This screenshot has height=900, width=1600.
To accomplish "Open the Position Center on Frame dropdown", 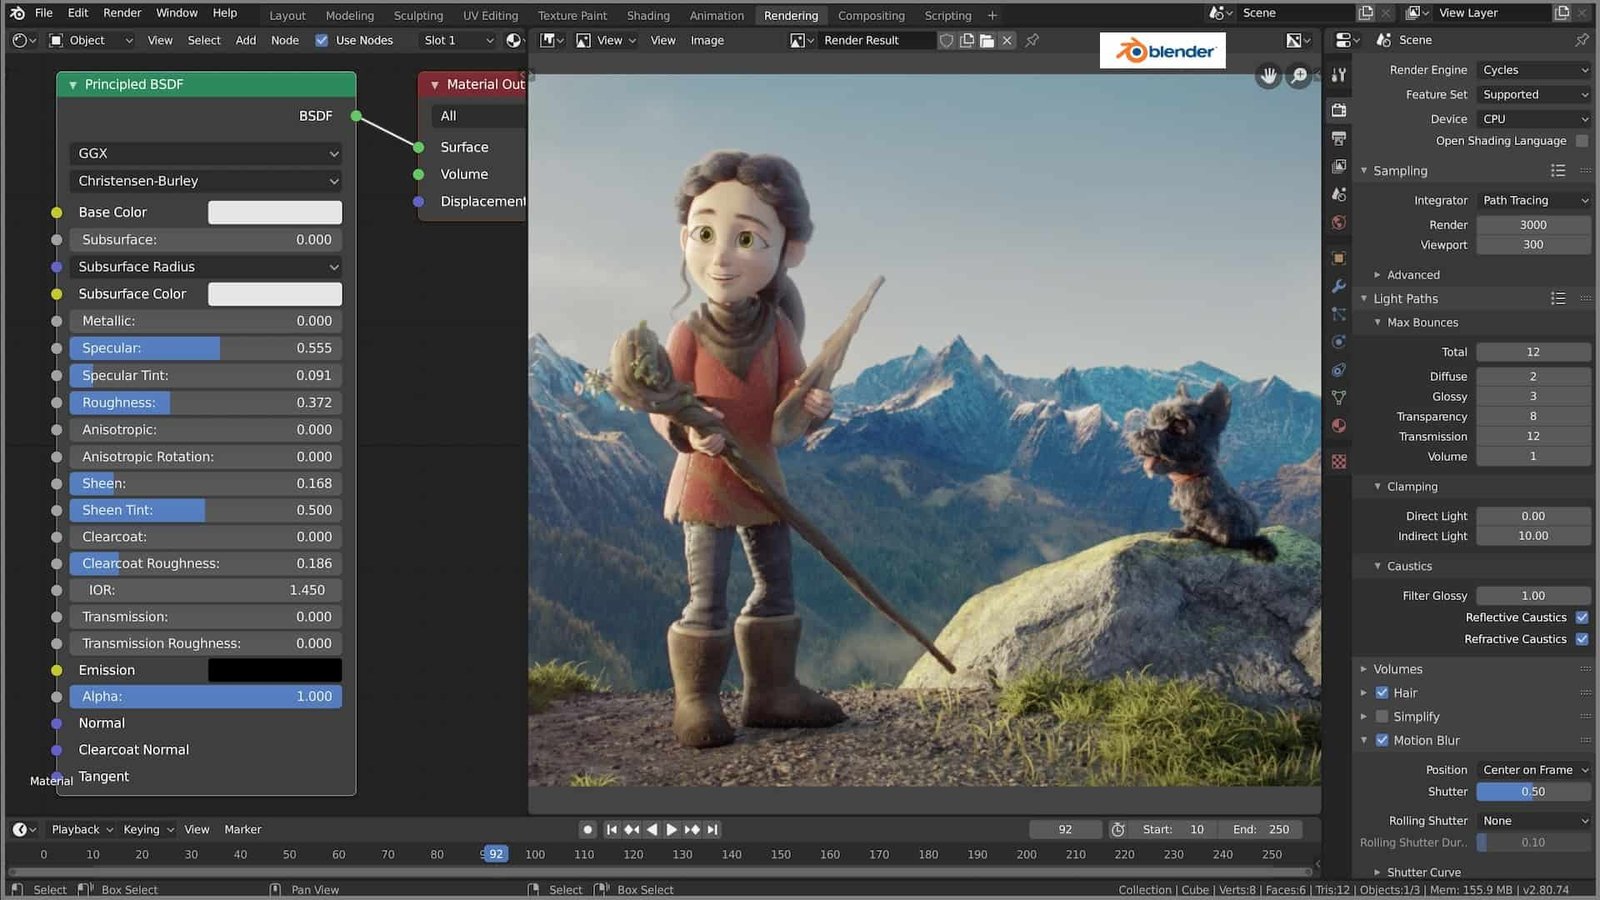I will pyautogui.click(x=1534, y=770).
